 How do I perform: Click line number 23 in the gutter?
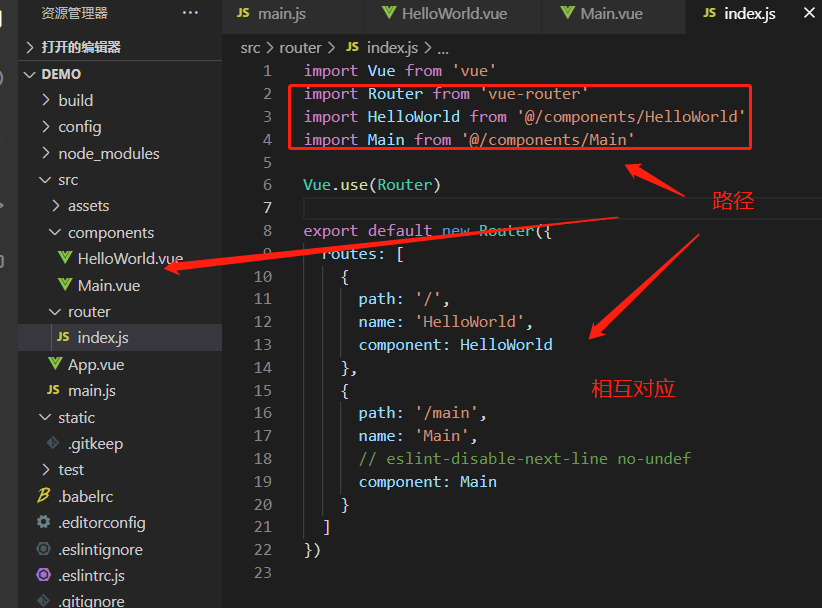point(263,573)
